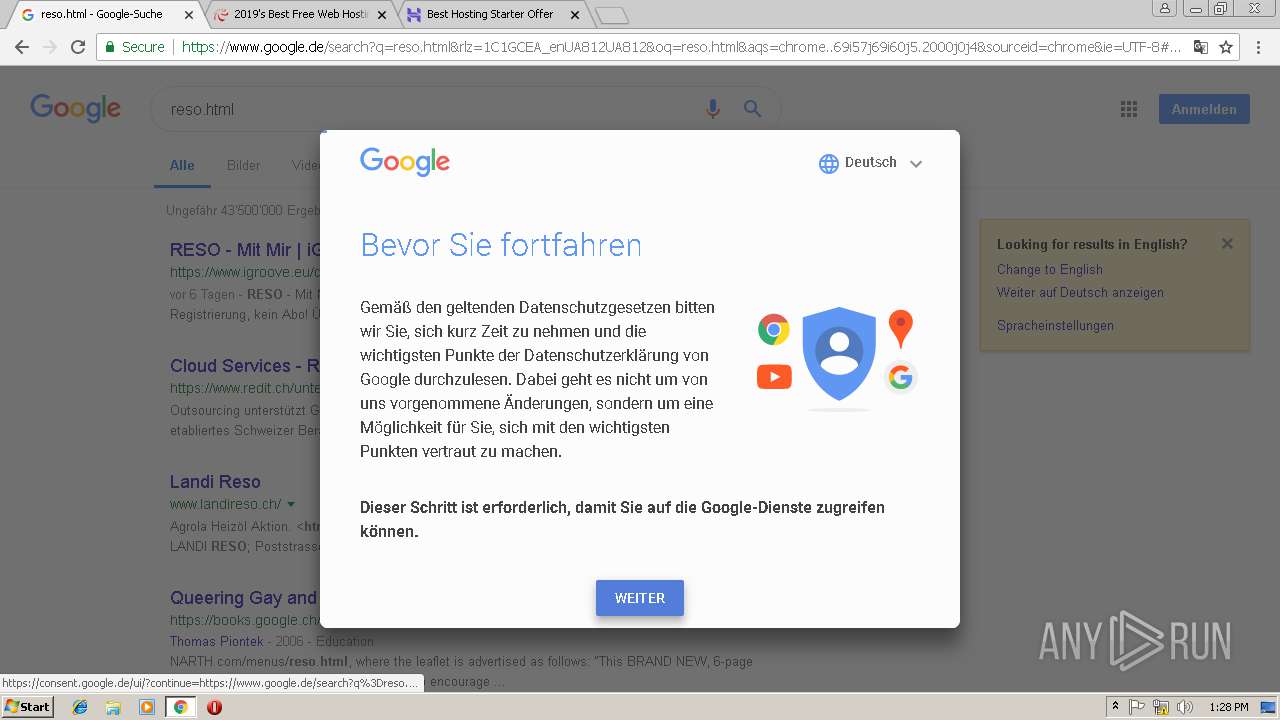Click the Chrome user profile icon
The height and width of the screenshot is (720, 1280).
(1164, 8)
